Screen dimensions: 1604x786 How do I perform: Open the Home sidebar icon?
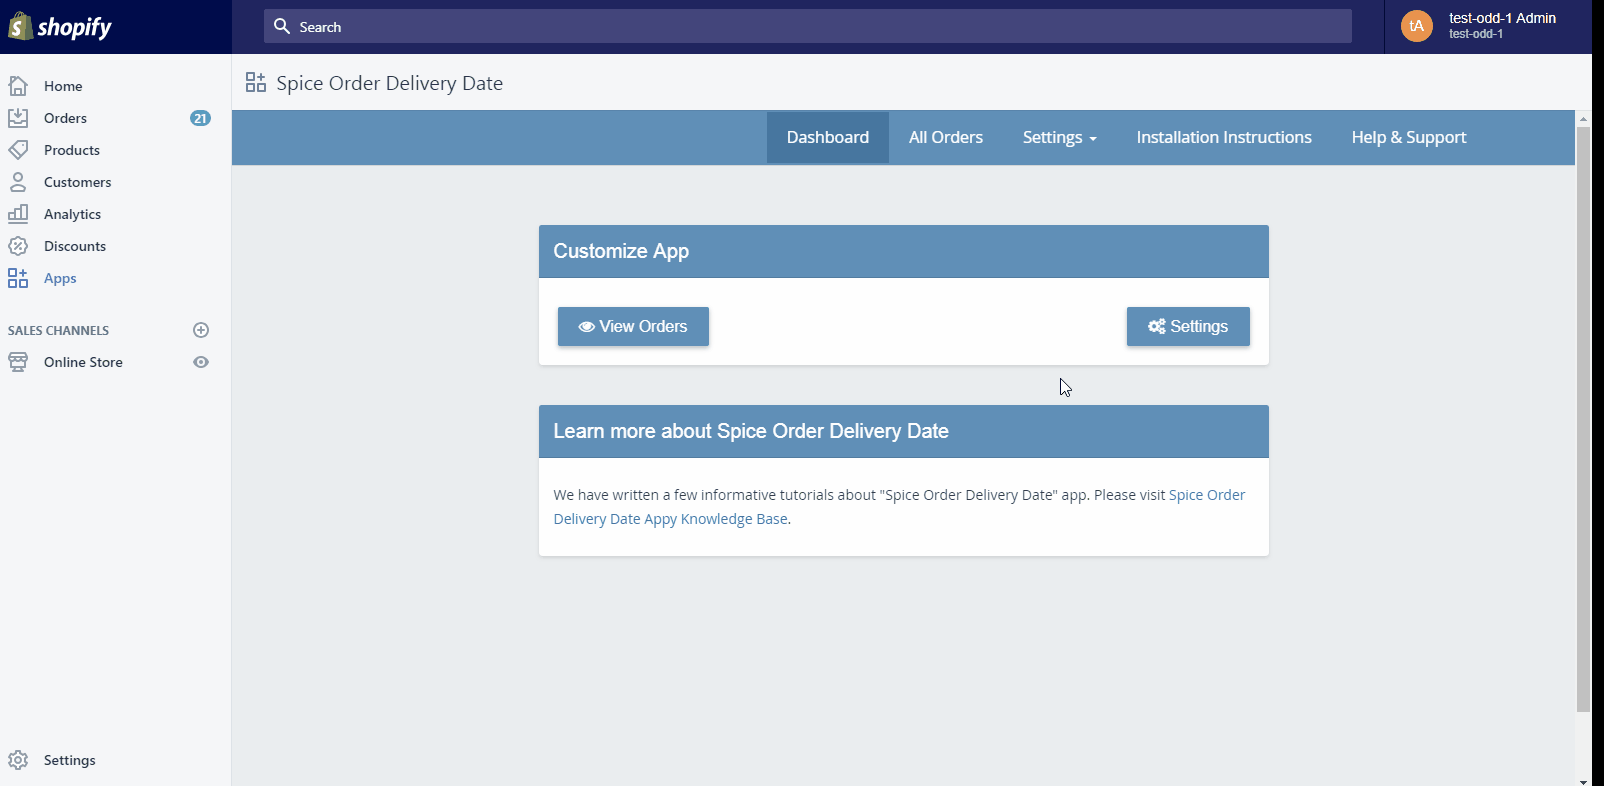pos(18,86)
